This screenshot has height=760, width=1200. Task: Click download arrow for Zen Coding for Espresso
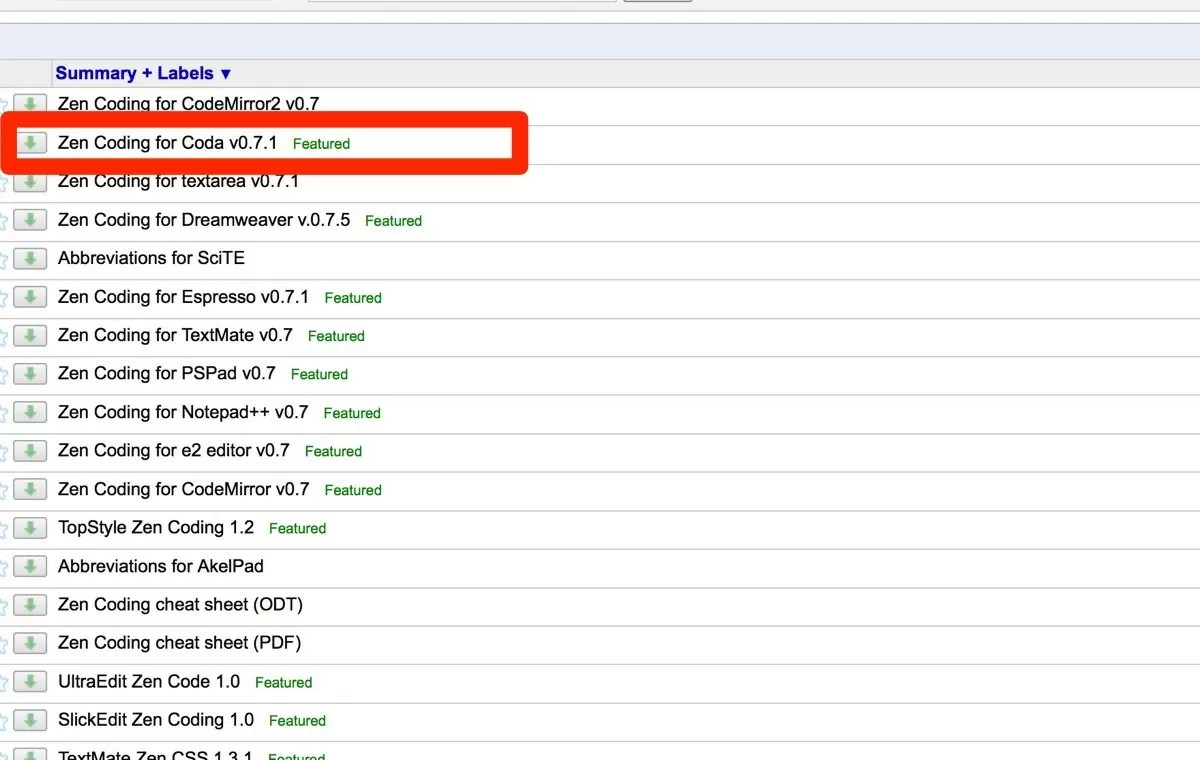coord(30,297)
